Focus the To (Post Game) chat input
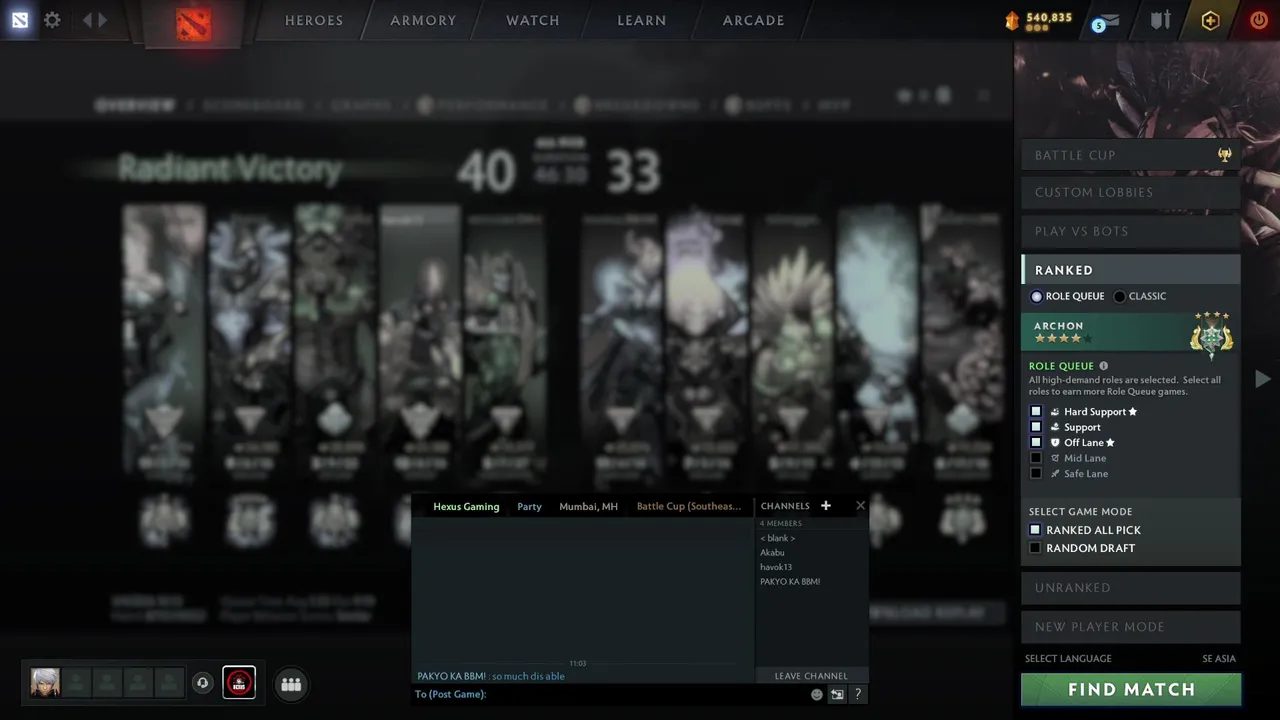Viewport: 1280px width, 720px height. pyautogui.click(x=610, y=694)
